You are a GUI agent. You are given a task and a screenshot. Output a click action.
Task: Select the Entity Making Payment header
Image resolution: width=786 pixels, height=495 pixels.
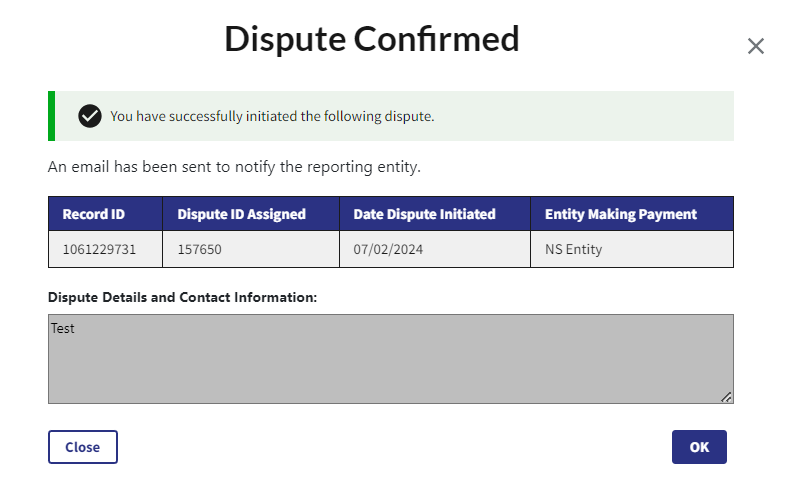620,214
